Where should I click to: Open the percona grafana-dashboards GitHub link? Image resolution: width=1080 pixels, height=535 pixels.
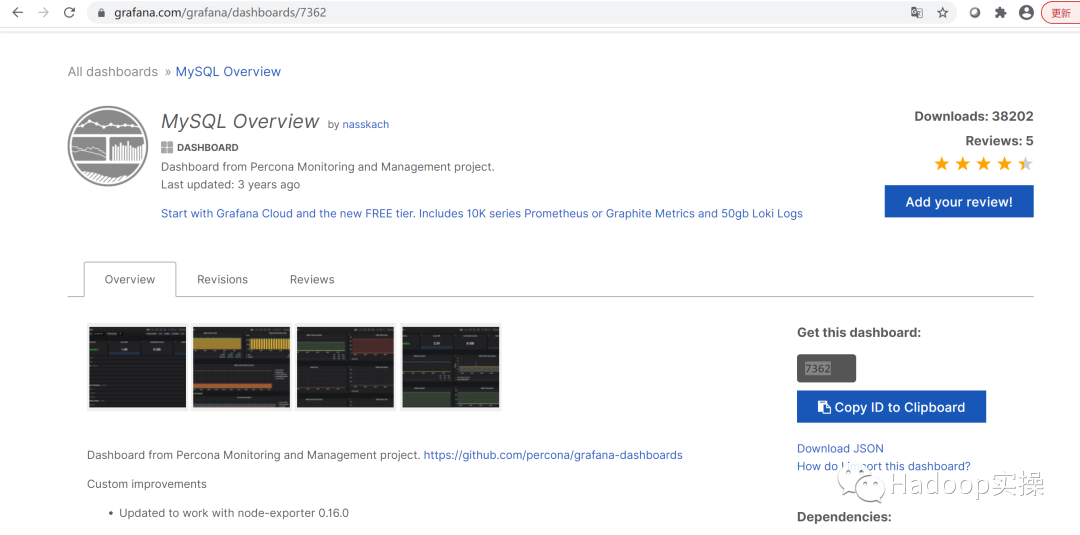553,455
